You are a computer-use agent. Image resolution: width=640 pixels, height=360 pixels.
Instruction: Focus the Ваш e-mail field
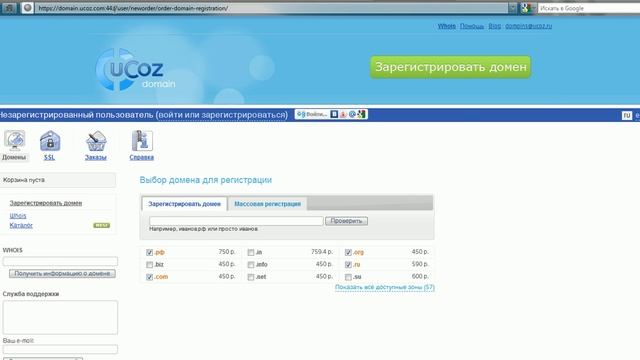[60, 349]
